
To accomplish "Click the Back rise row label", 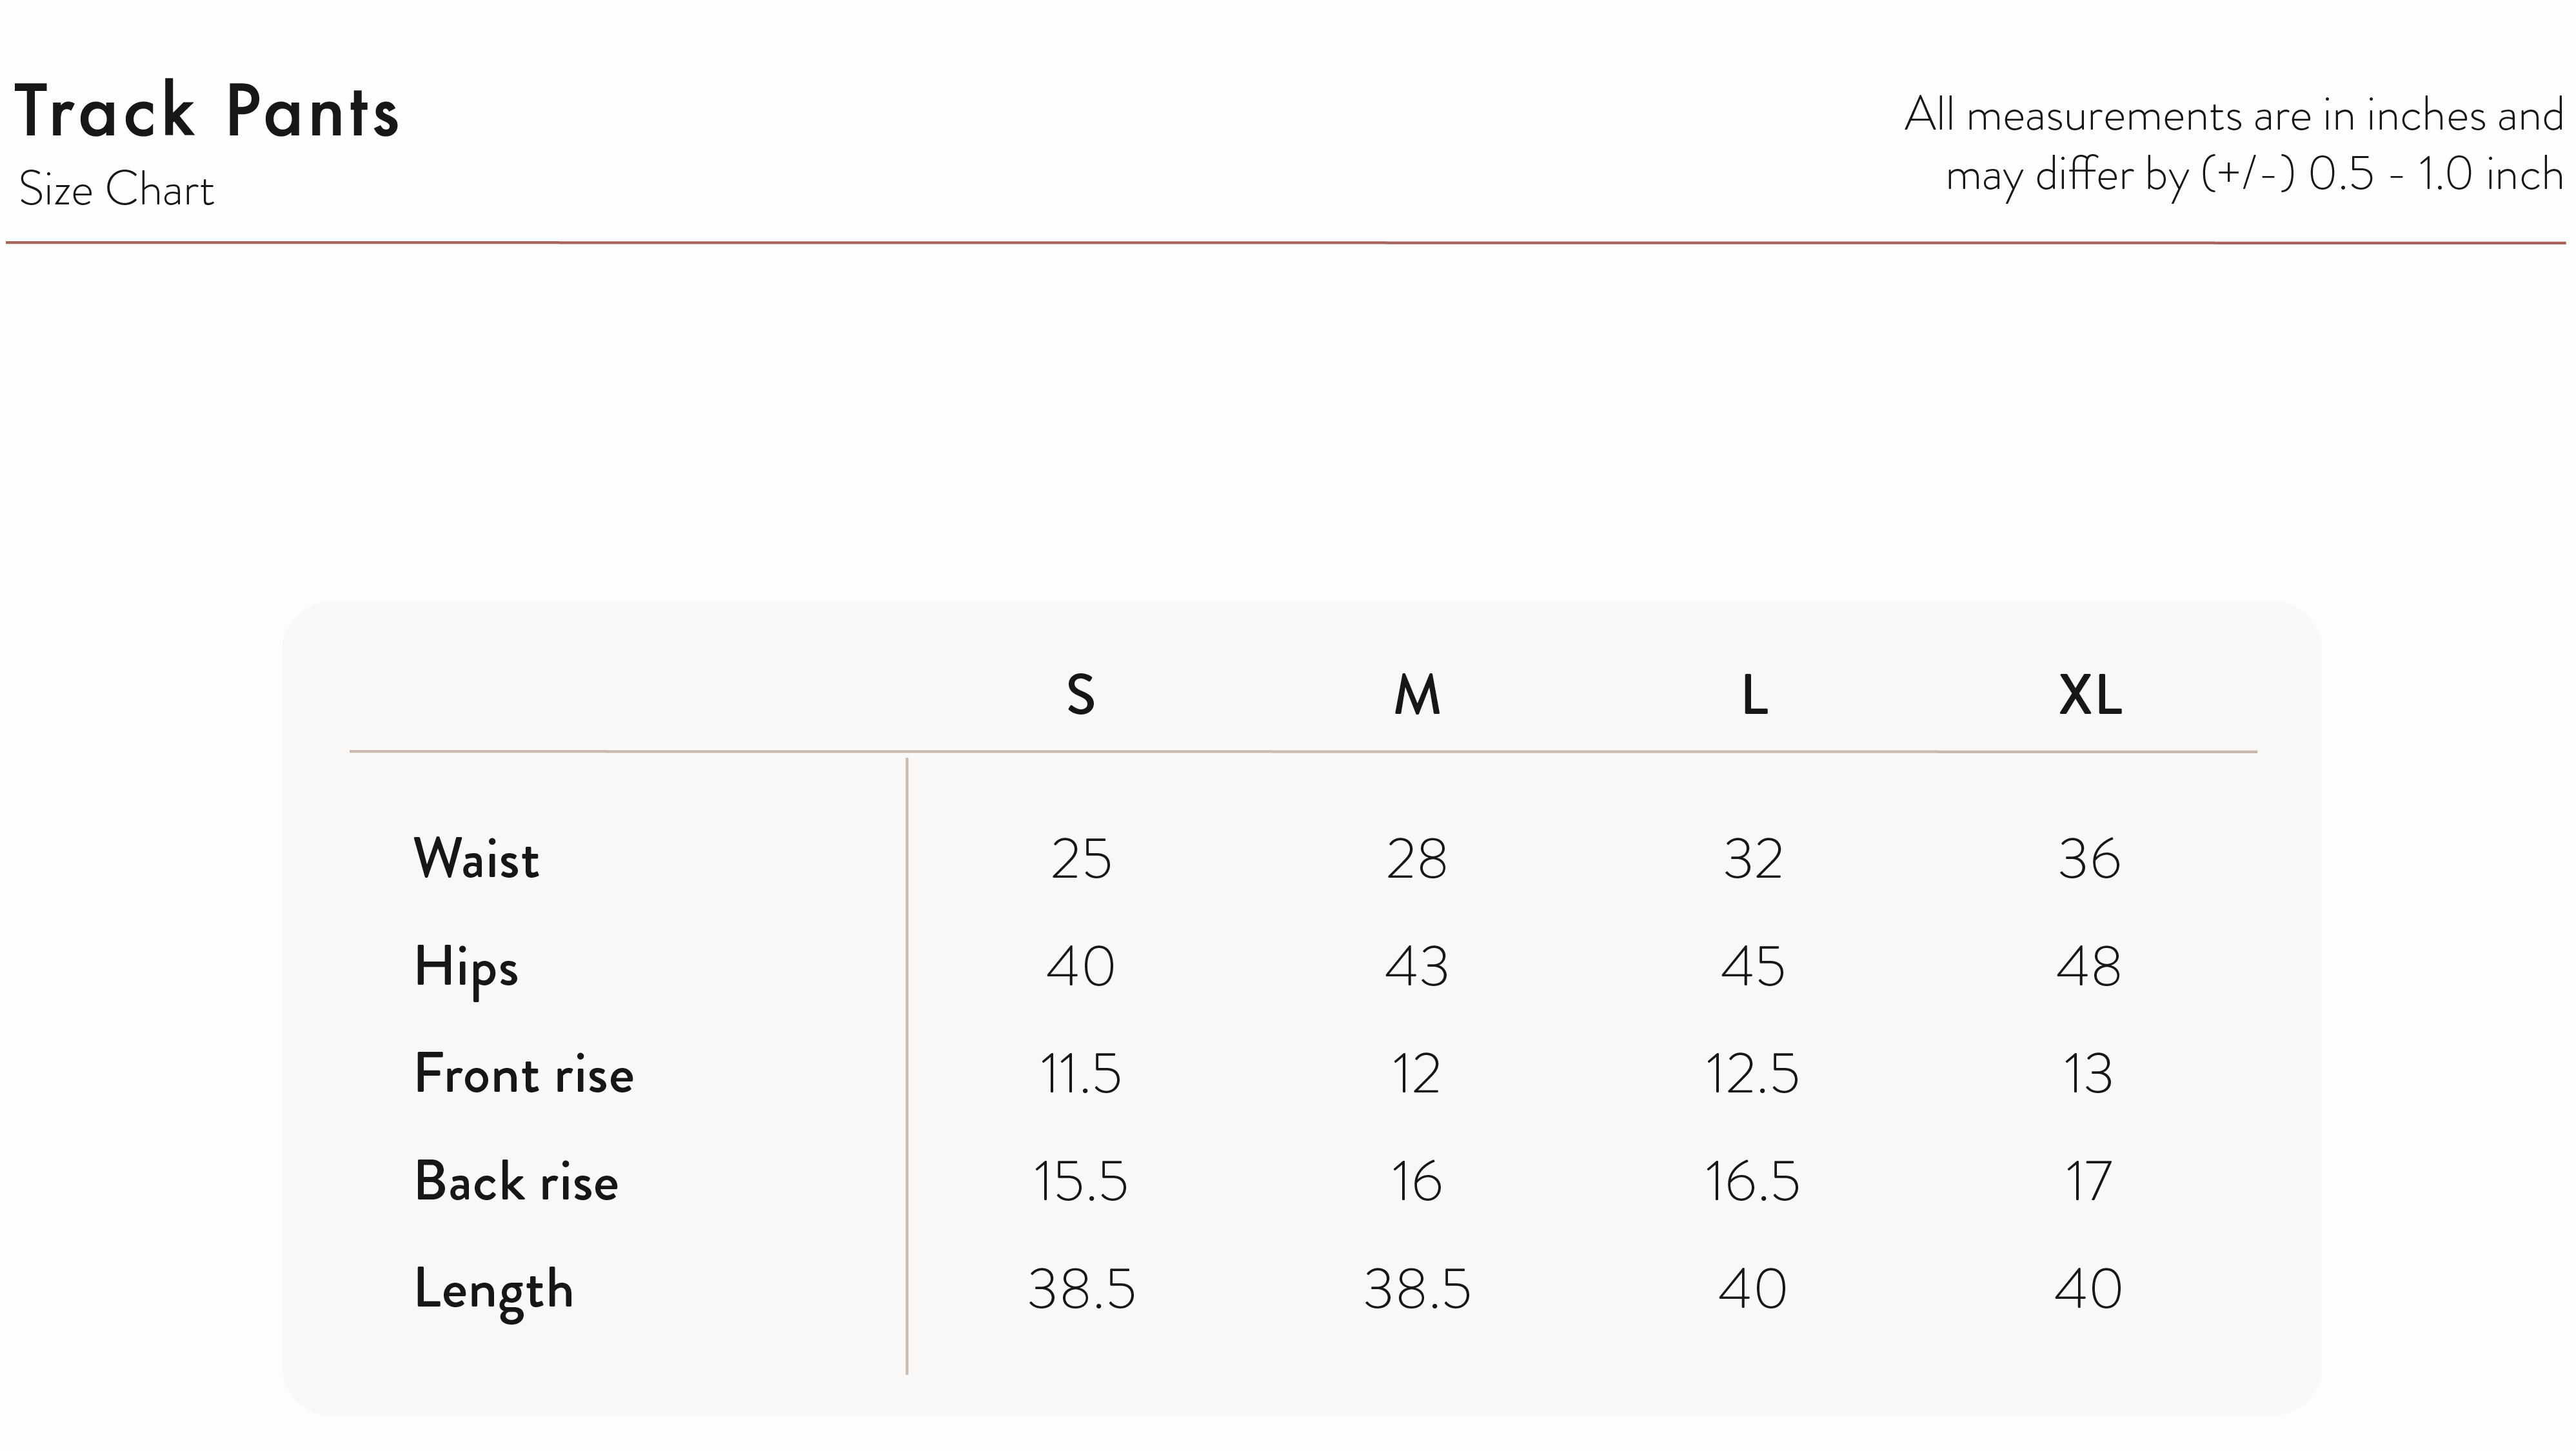I will 516,1181.
